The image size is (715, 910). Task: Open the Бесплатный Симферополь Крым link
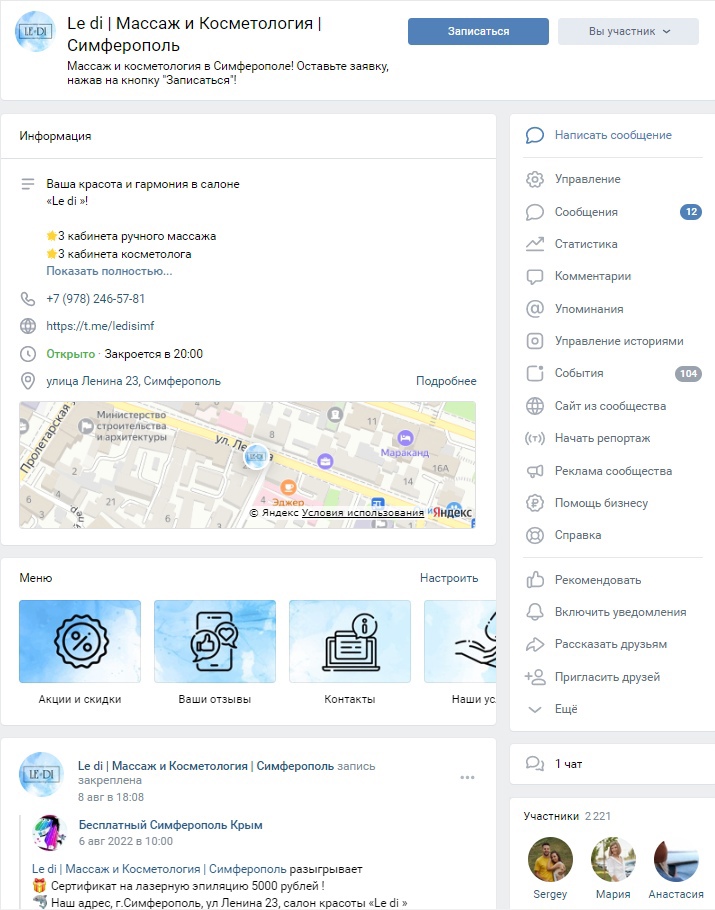(171, 825)
